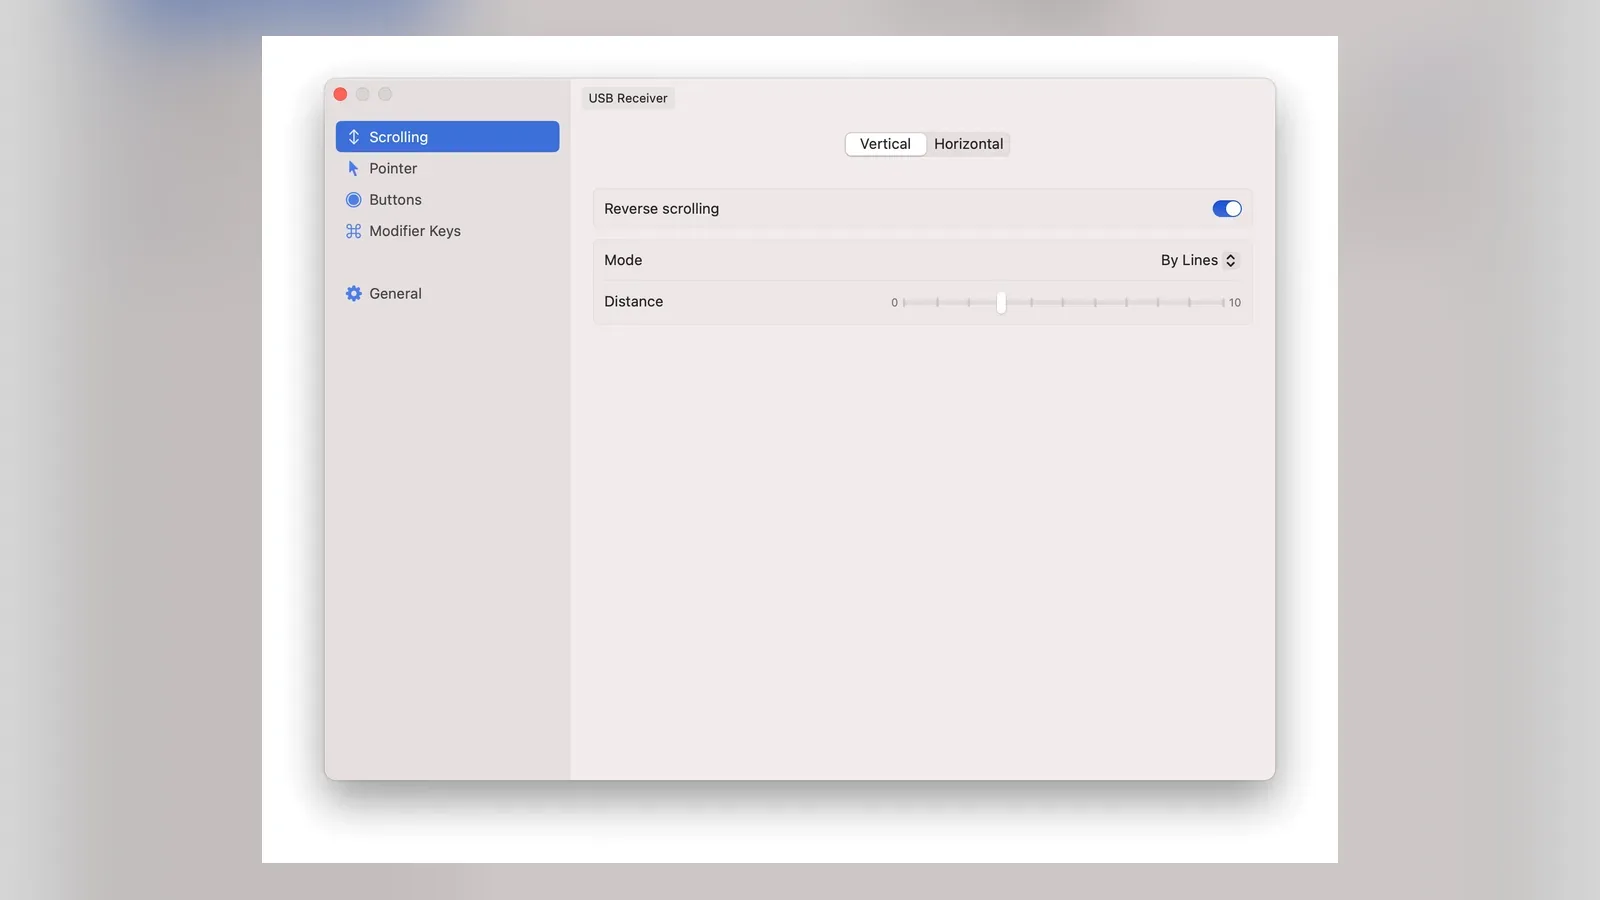
Task: Click the Modifier Keys command icon
Action: 353,231
